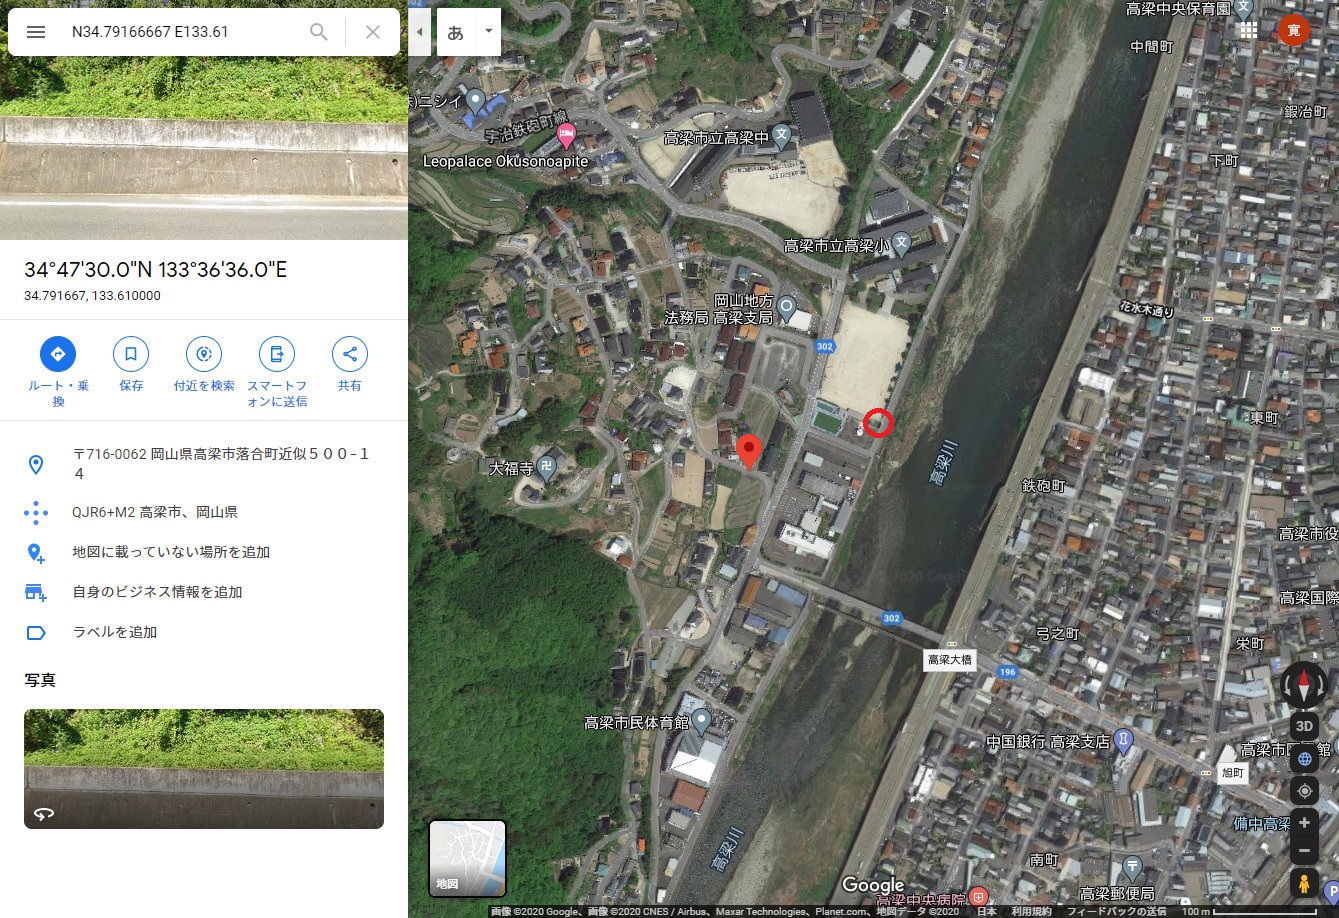Image resolution: width=1339 pixels, height=918 pixels.
Task: Open Street View photo thumbnail under 写真
Action: coord(204,769)
